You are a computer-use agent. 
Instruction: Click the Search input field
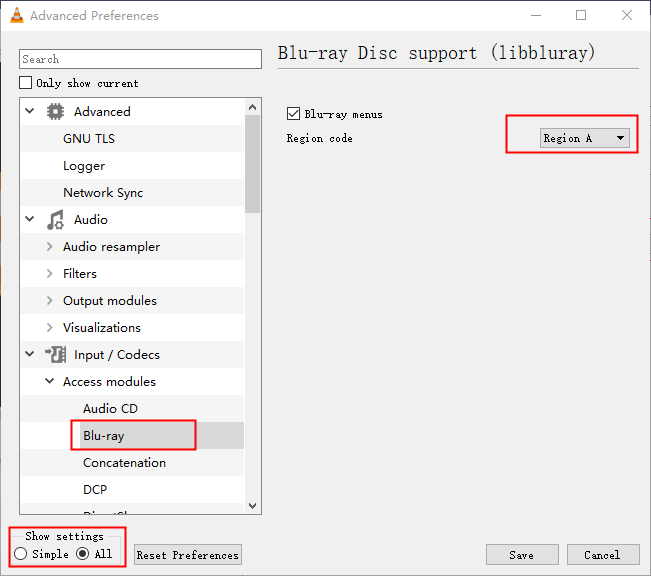coord(140,59)
